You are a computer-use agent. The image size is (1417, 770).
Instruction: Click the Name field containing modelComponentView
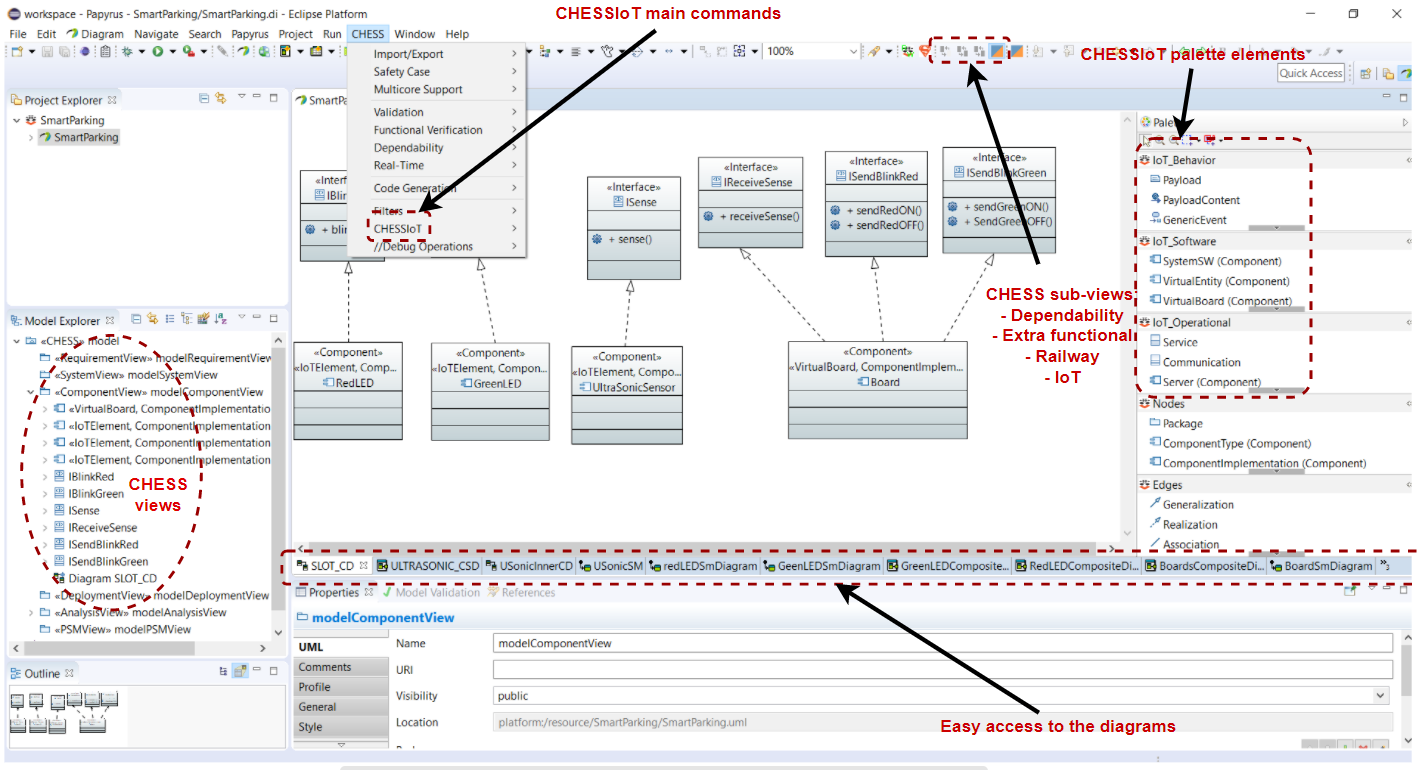(942, 643)
